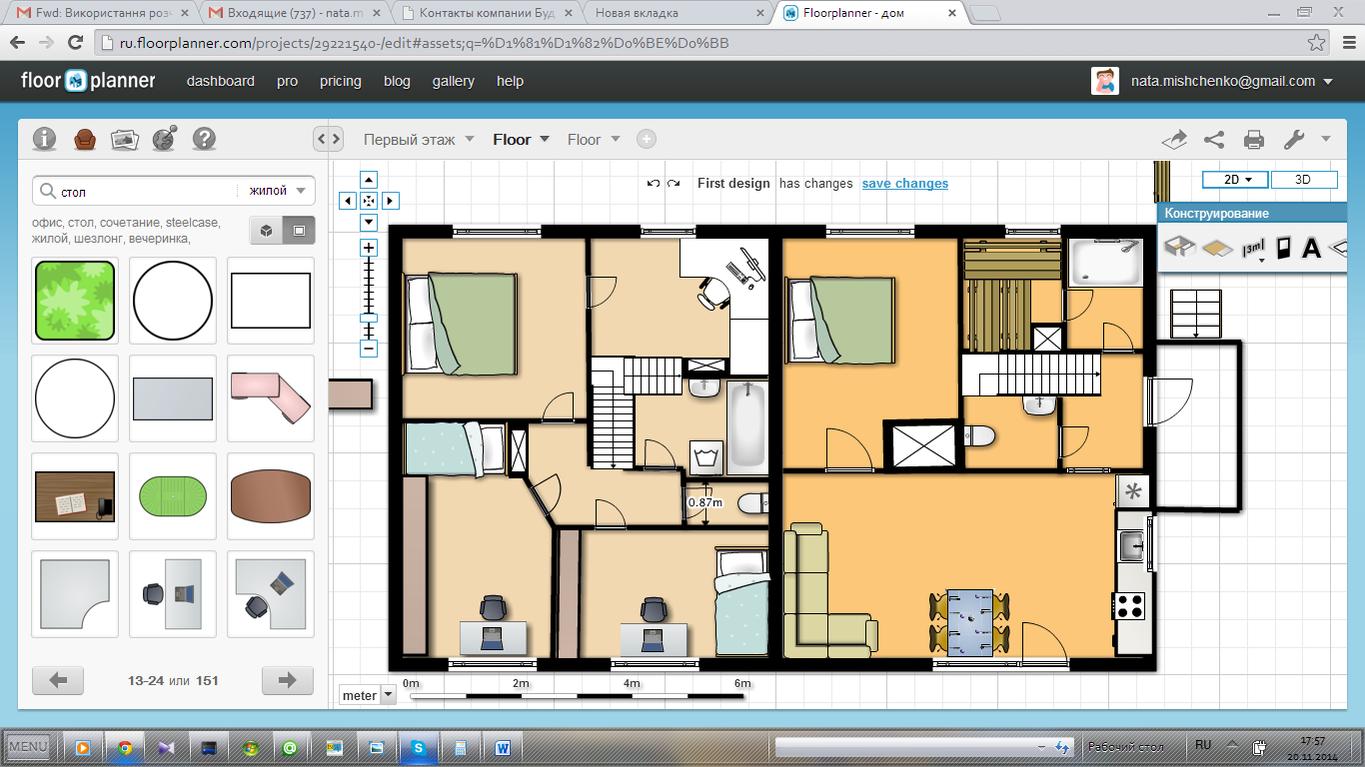The image size is (1365, 767).
Task: Open the media photos icon in sidebar
Action: click(124, 139)
